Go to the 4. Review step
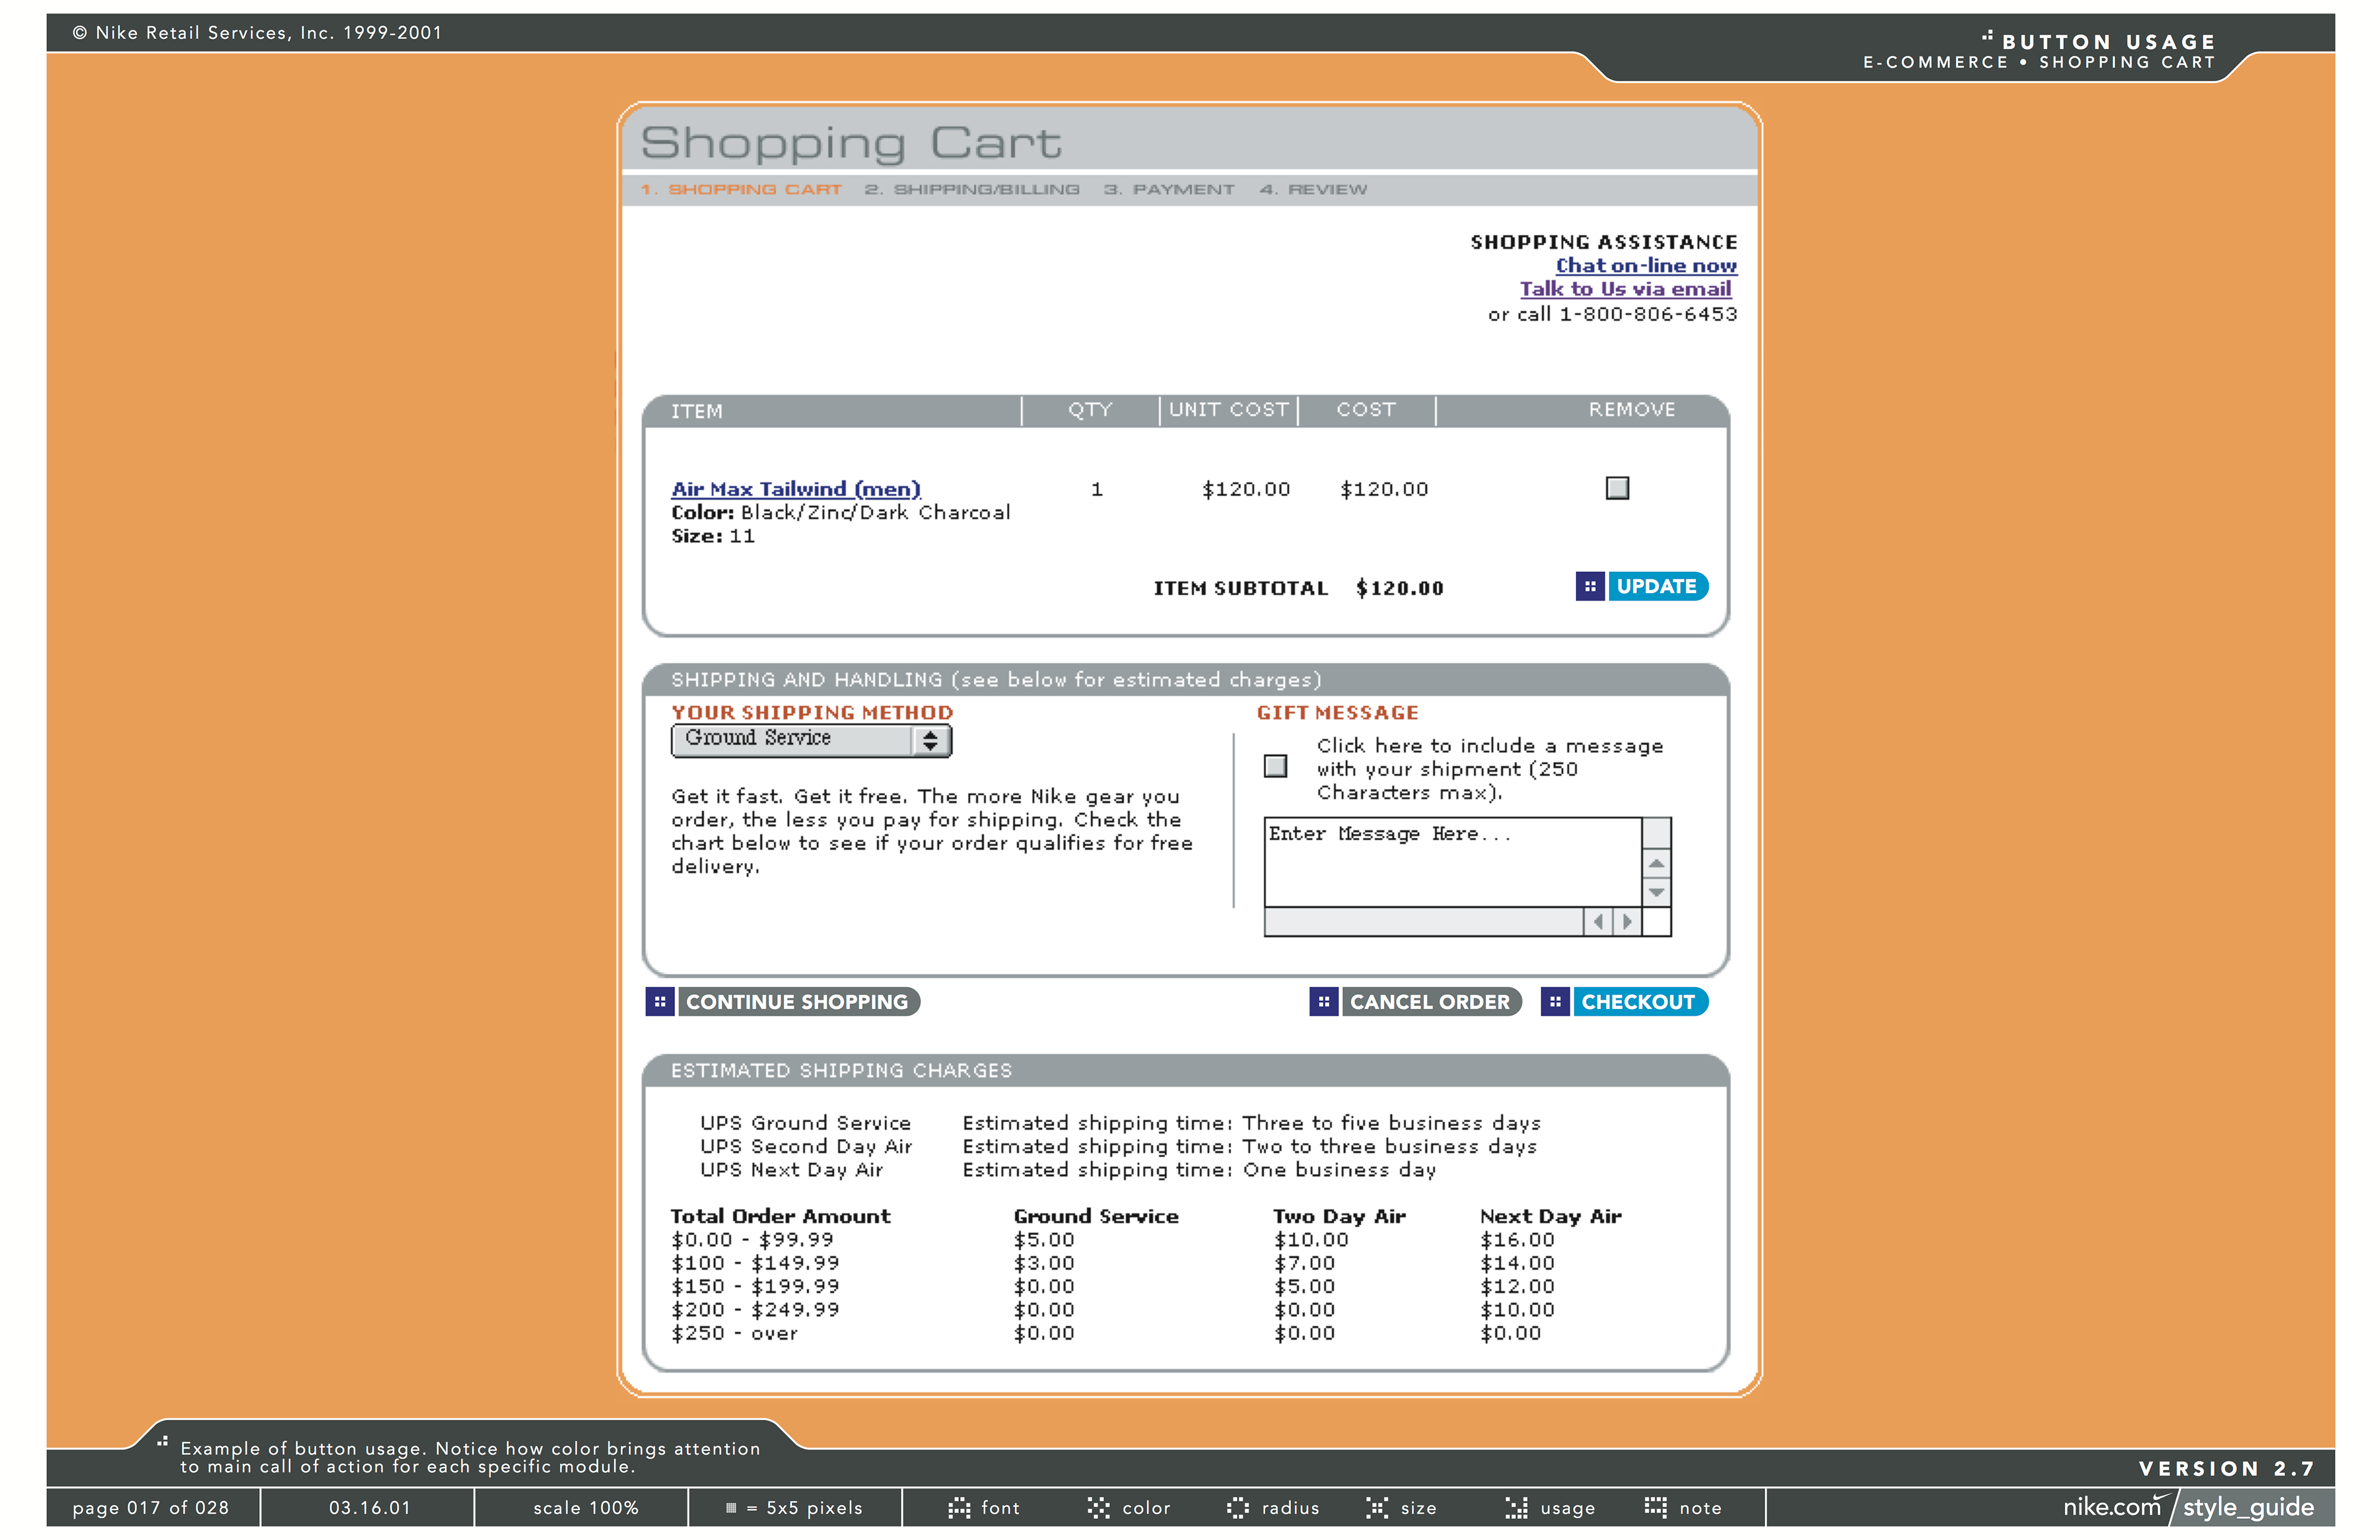The width and height of the screenshot is (2380, 1540). click(1313, 189)
